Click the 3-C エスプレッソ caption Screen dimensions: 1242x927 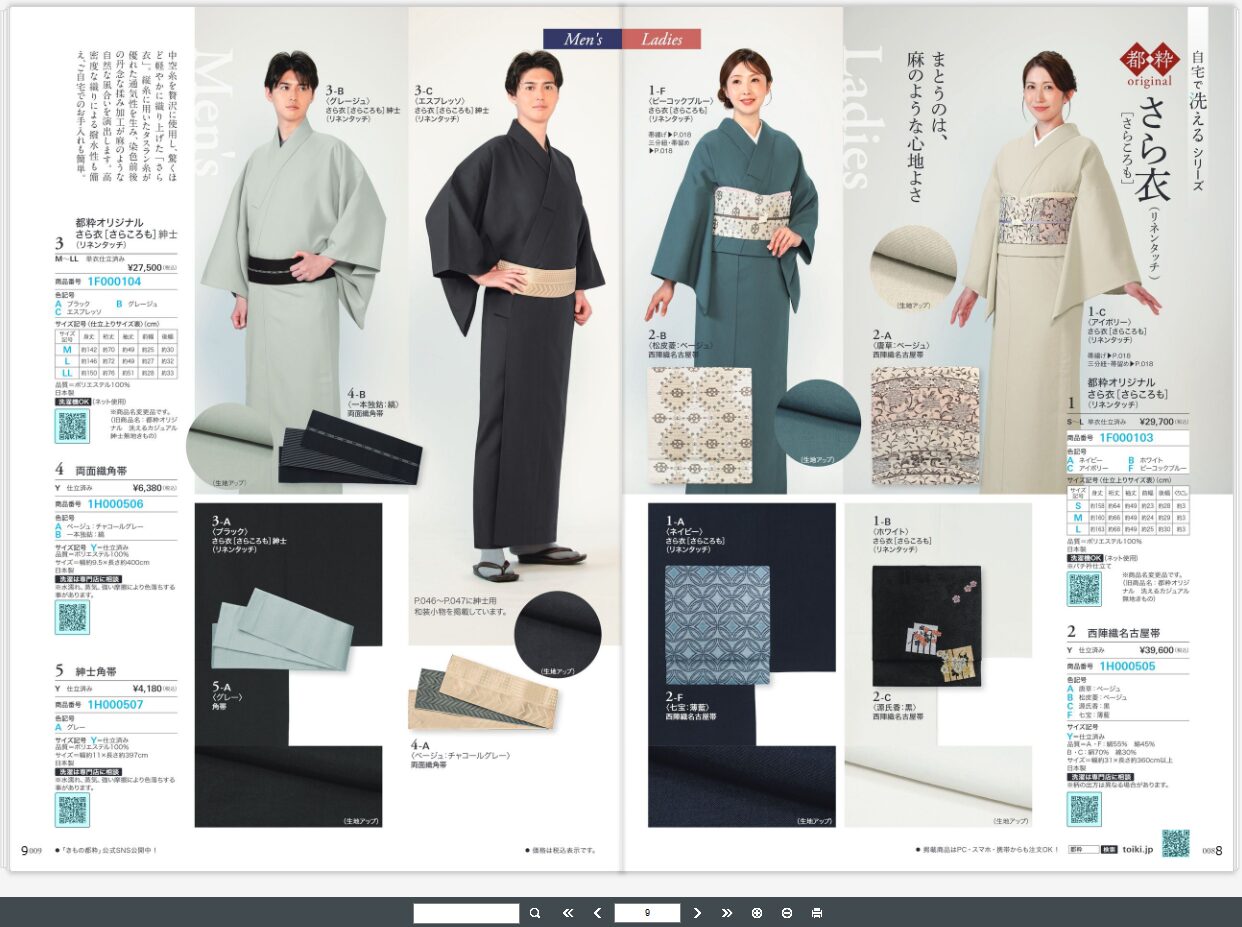tap(451, 104)
